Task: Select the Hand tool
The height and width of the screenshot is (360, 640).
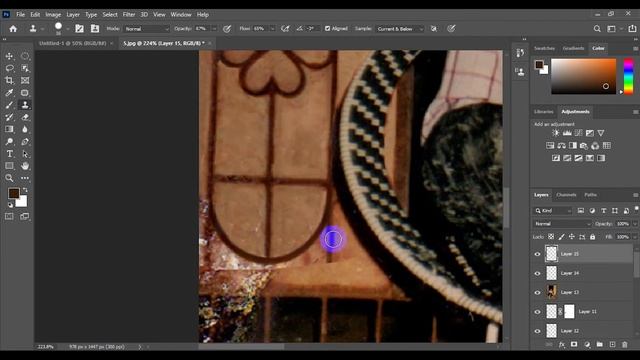Action: [x=25, y=166]
